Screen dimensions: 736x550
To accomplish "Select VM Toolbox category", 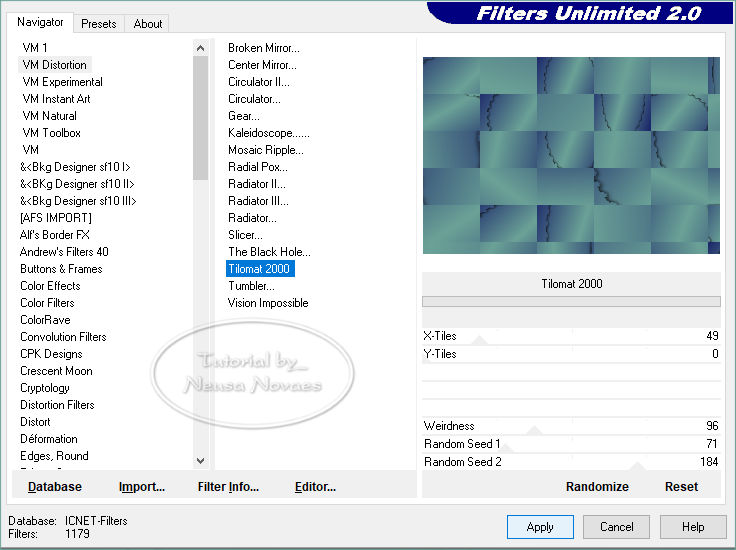I will click(51, 133).
